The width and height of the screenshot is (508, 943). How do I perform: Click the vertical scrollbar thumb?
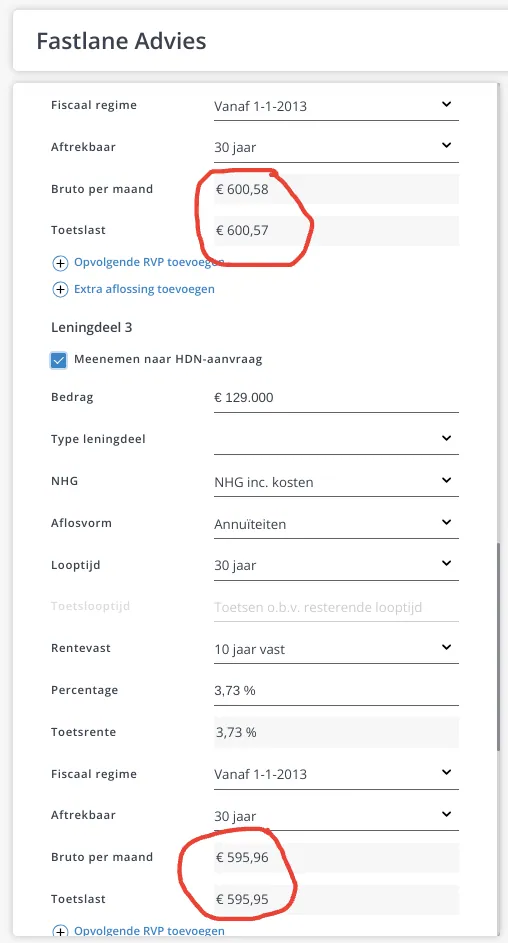pos(498,647)
